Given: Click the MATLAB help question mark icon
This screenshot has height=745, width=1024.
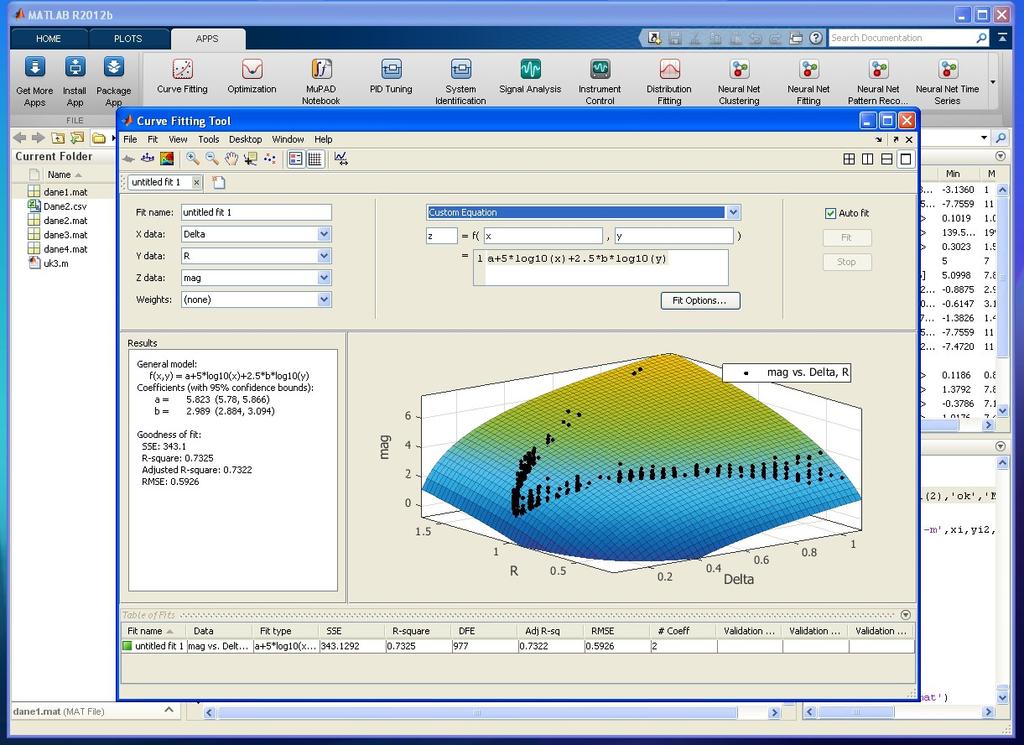Looking at the screenshot, I should [x=816, y=38].
